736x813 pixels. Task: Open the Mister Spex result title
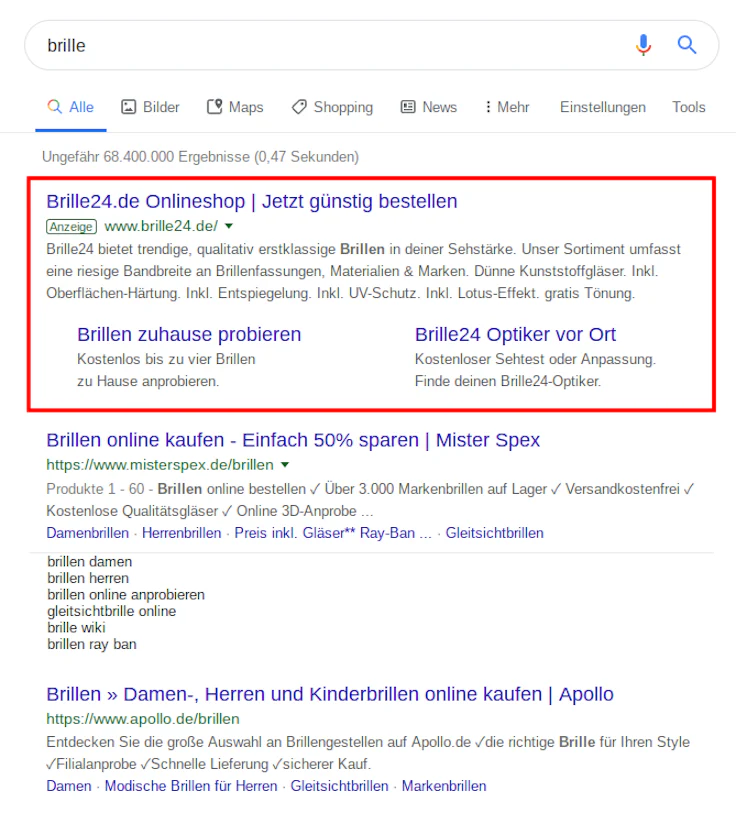293,440
